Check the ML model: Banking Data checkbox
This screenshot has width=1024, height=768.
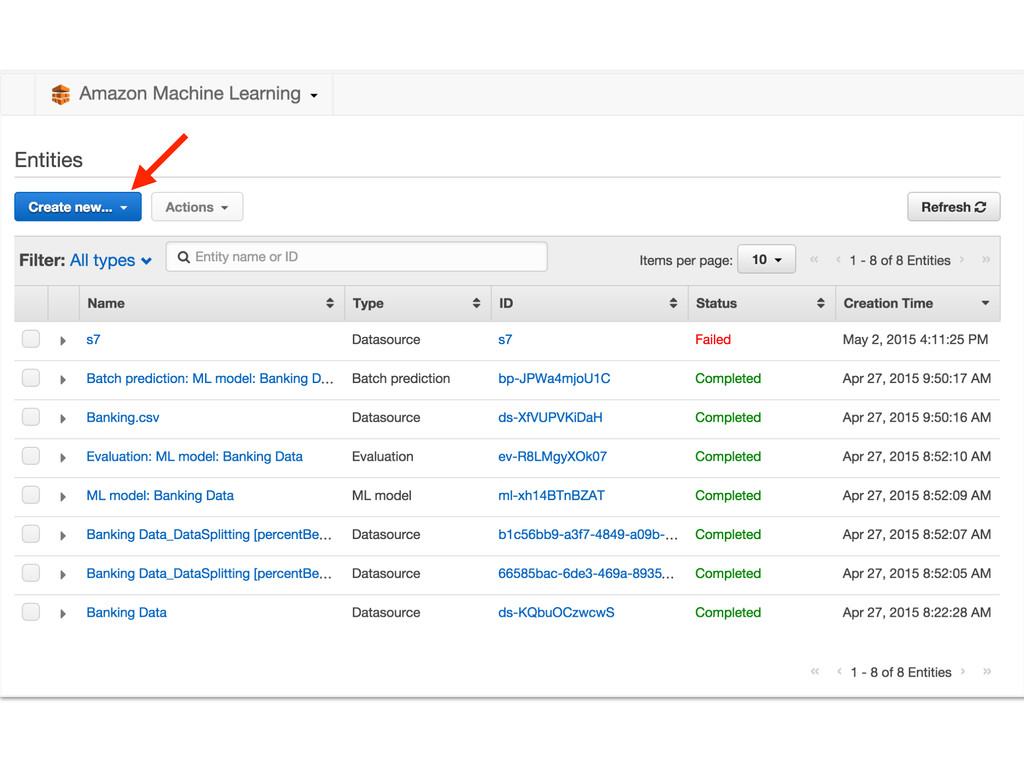tap(31, 495)
